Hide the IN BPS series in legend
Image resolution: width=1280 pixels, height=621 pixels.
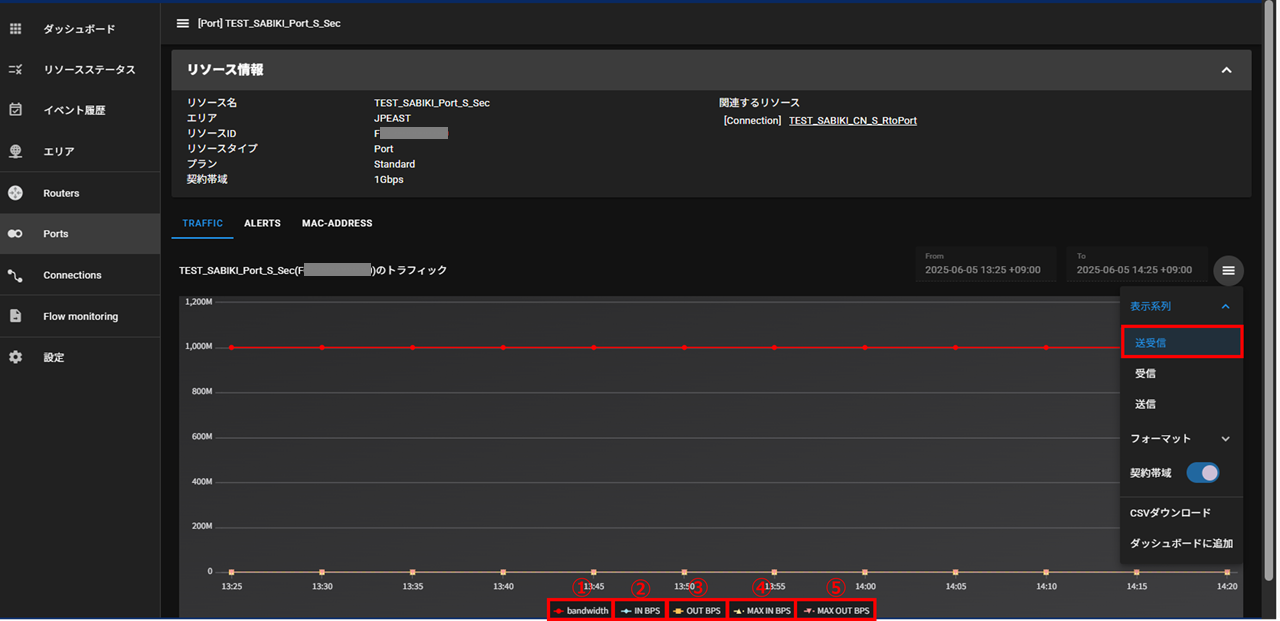coord(639,610)
